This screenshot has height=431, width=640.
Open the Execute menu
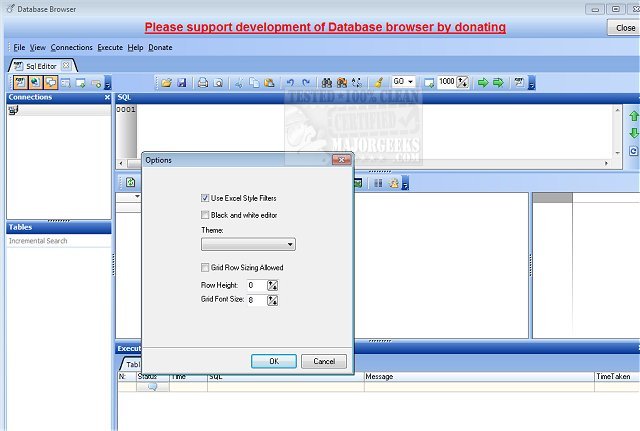tap(110, 47)
